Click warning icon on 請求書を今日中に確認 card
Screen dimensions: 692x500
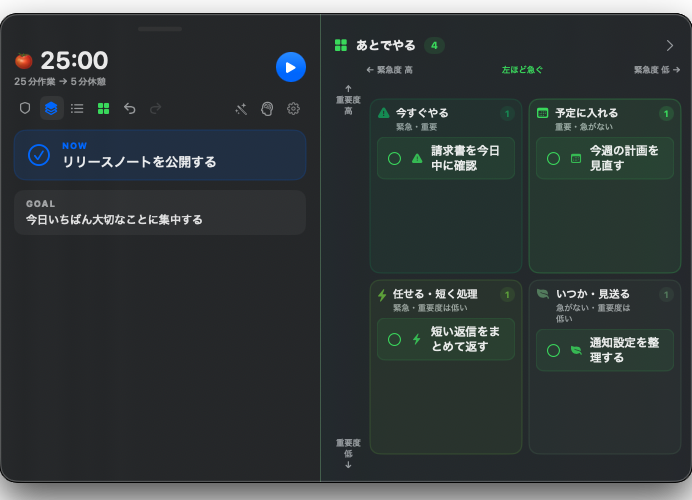click(x=417, y=158)
